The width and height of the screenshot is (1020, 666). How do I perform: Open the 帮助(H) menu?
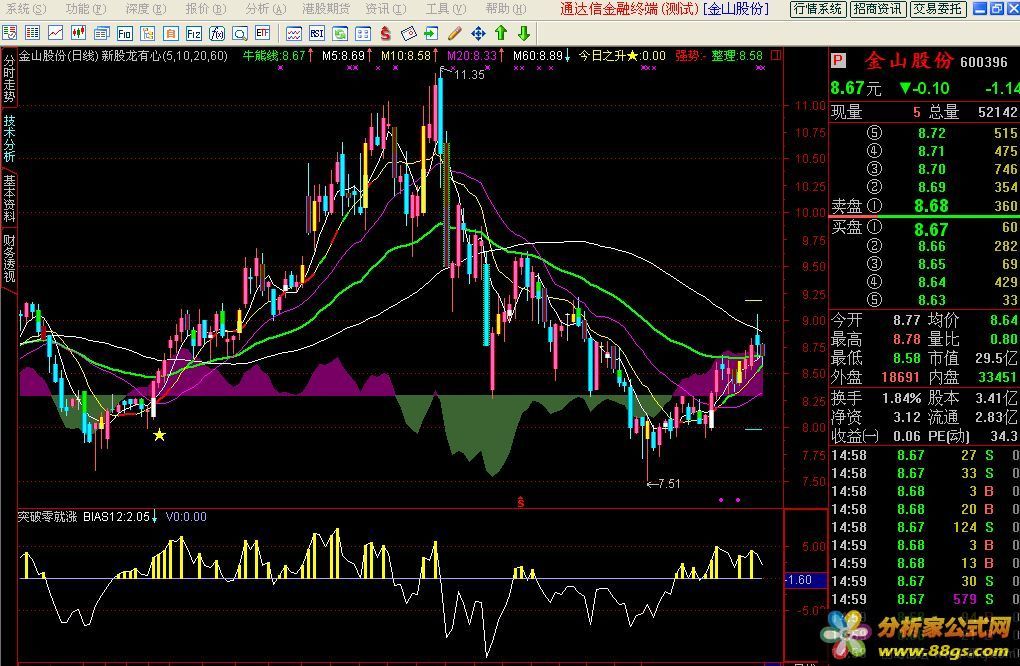pyautogui.click(x=505, y=8)
